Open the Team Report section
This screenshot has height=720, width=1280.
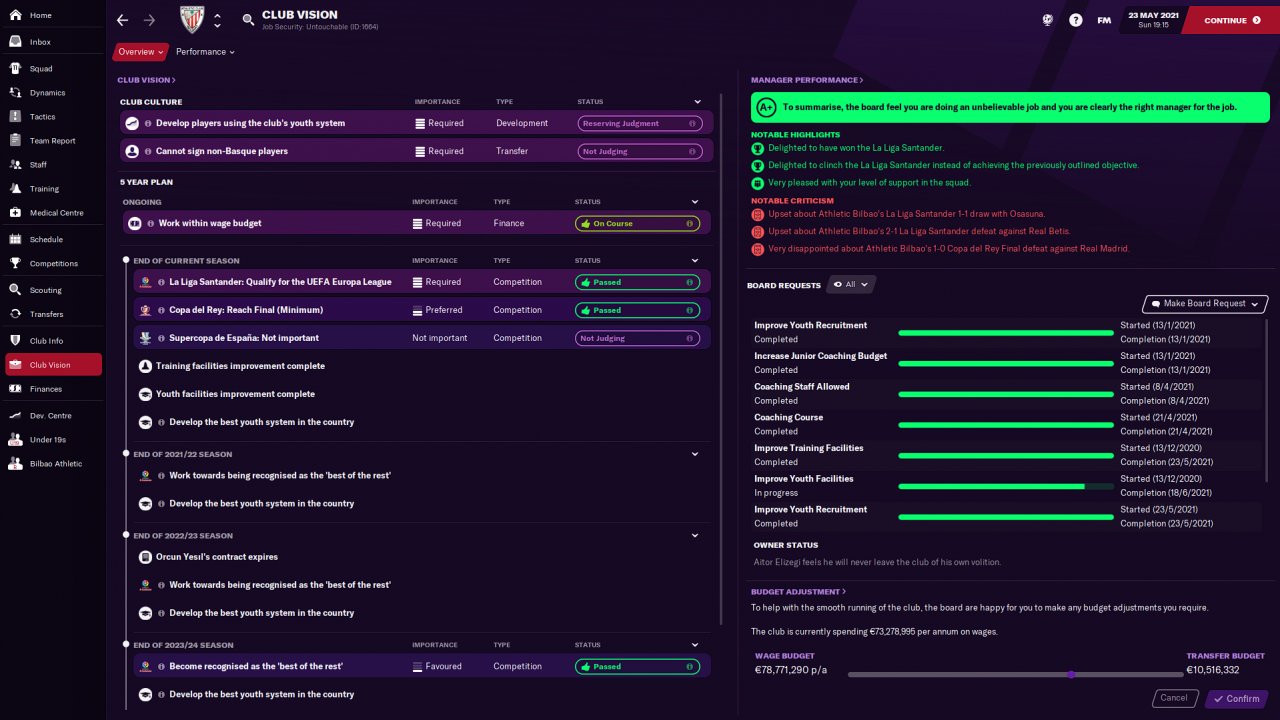[53, 141]
